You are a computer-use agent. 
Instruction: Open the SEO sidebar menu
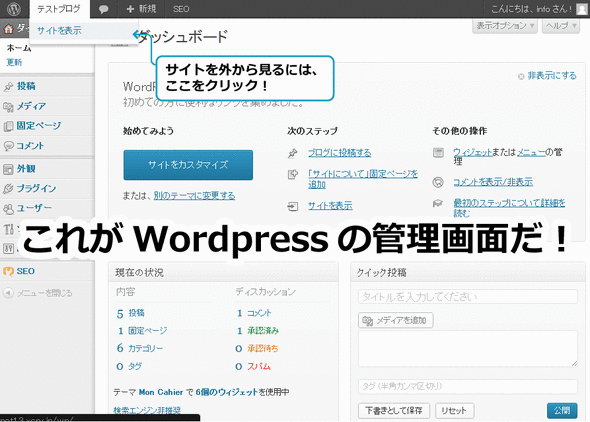coord(26,271)
